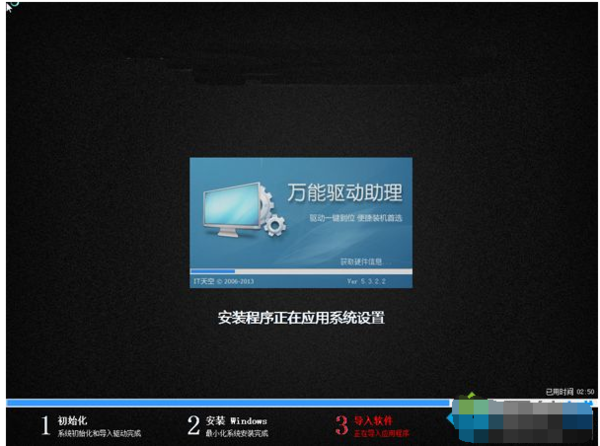Click the 已用时间 02:50 elapsed timer
This screenshot has height=446, width=600.
click(x=570, y=392)
